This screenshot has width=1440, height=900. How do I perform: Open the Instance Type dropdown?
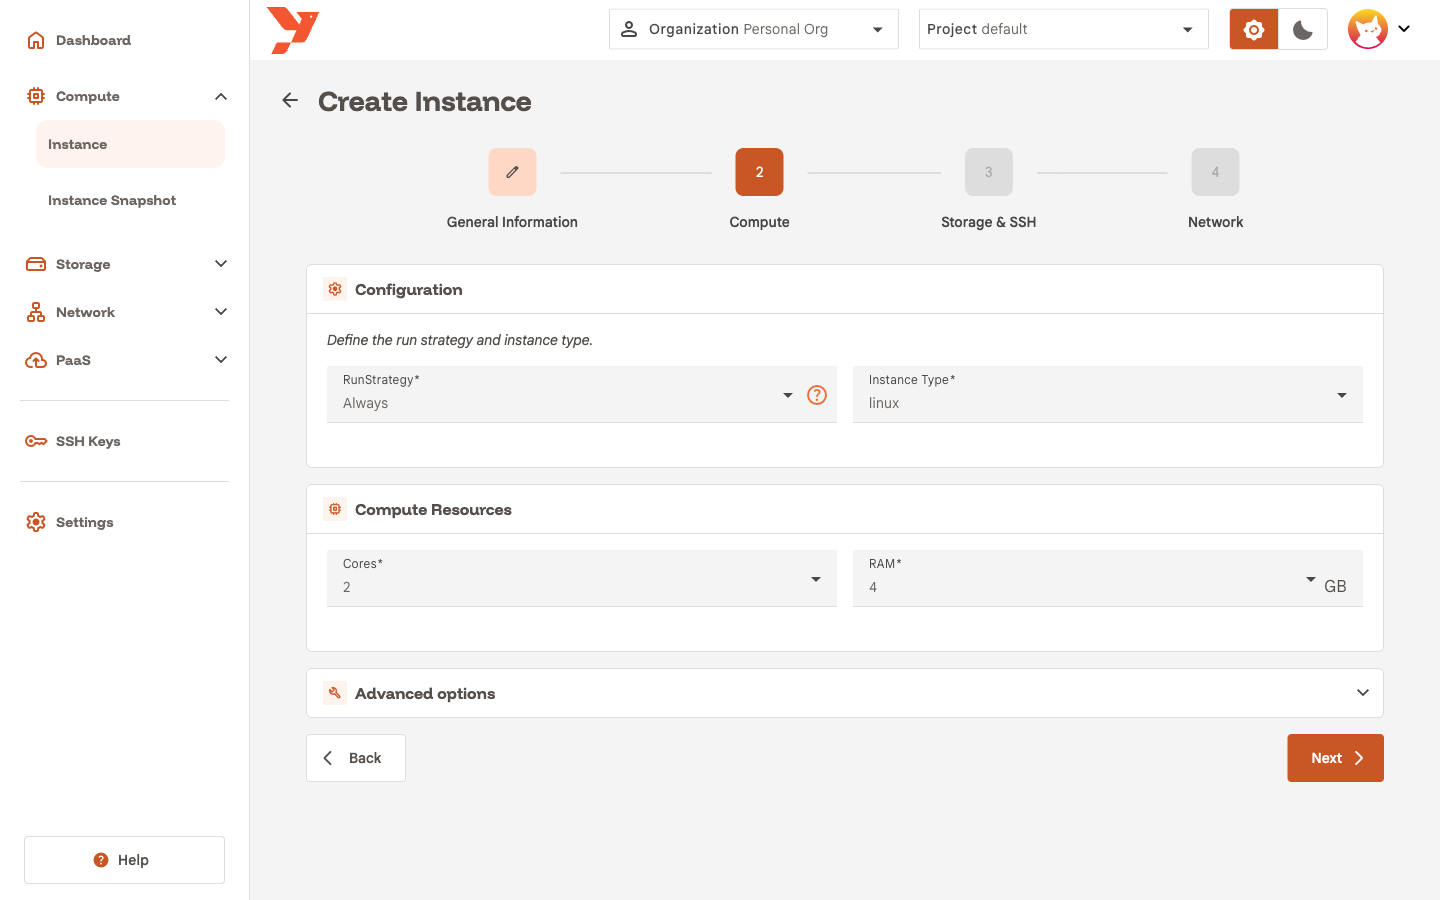point(1108,394)
